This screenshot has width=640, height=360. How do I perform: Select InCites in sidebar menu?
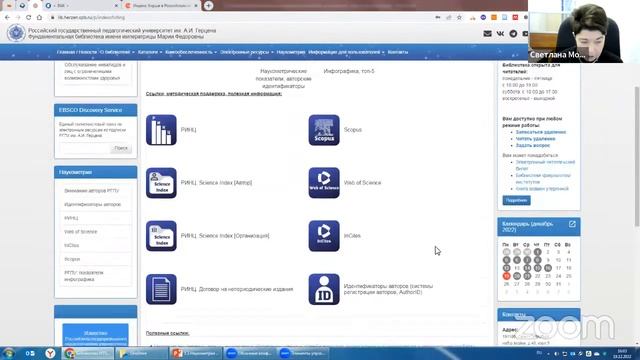click(x=72, y=246)
